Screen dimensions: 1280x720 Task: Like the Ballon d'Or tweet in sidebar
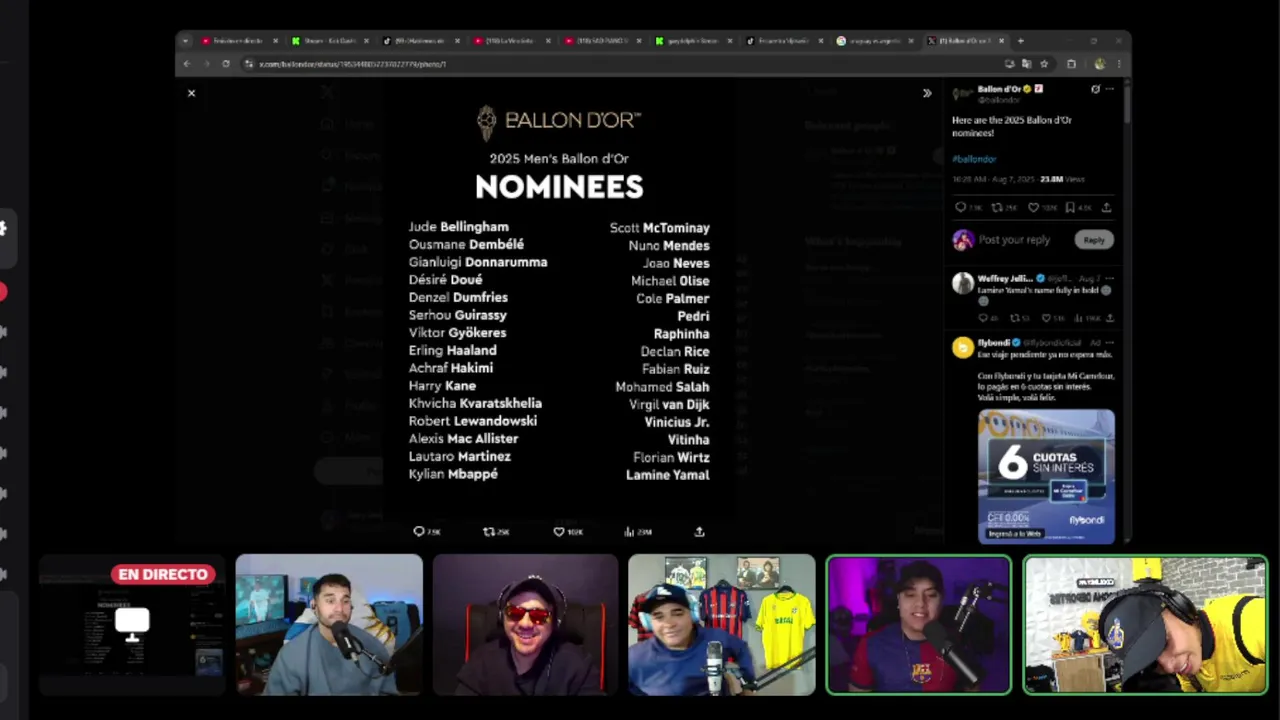click(1033, 208)
